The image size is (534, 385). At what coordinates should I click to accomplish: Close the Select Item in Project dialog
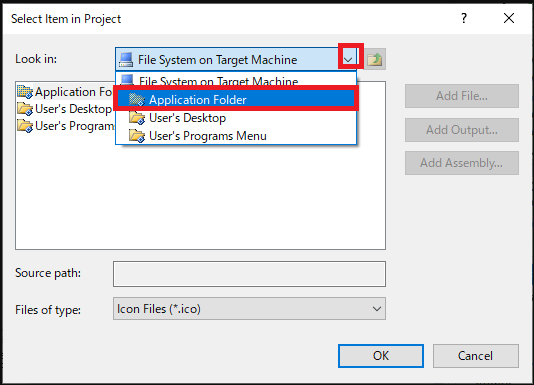(509, 18)
